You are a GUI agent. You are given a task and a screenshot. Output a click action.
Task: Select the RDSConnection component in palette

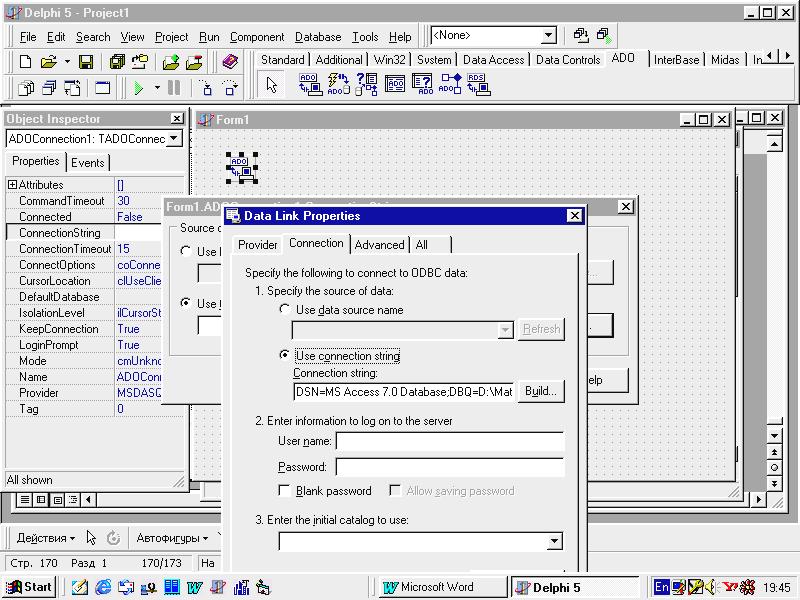click(479, 84)
